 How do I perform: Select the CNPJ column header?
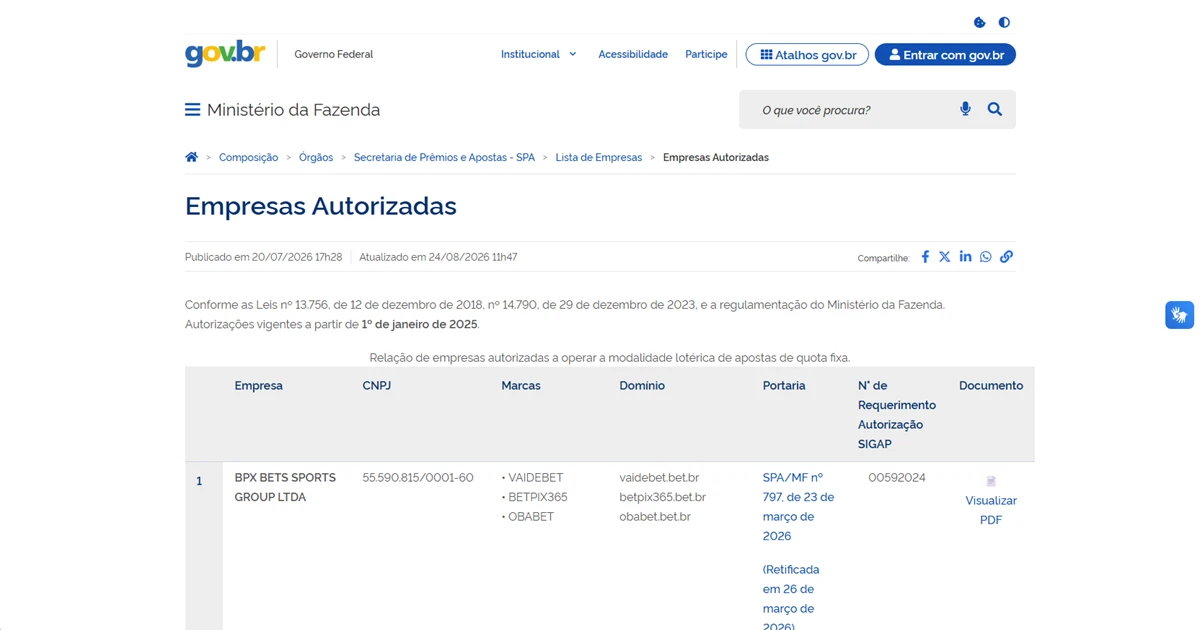coord(377,385)
